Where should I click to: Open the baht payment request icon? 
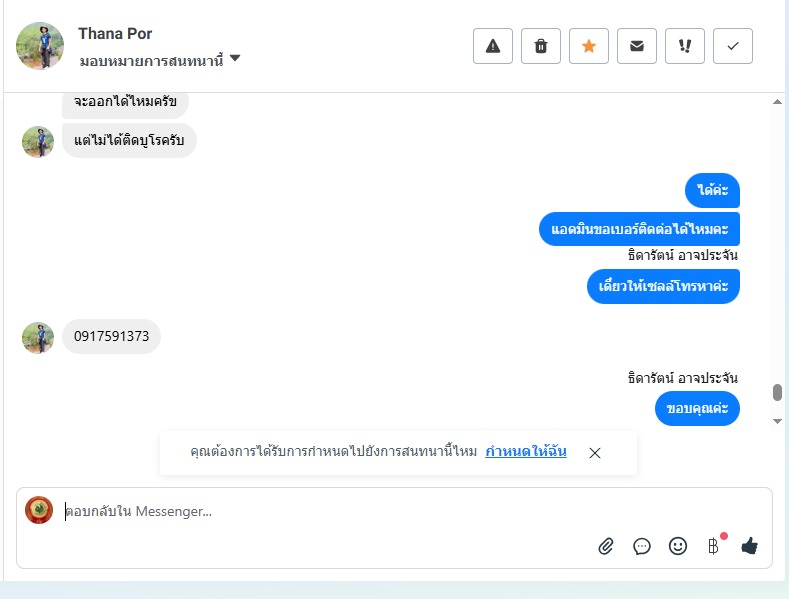point(713,546)
